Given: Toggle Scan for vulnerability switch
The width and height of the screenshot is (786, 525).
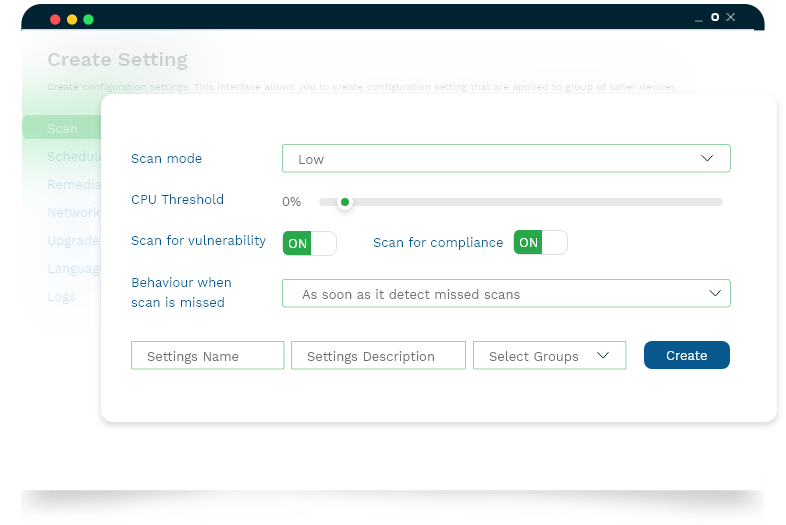Looking at the screenshot, I should 309,243.
